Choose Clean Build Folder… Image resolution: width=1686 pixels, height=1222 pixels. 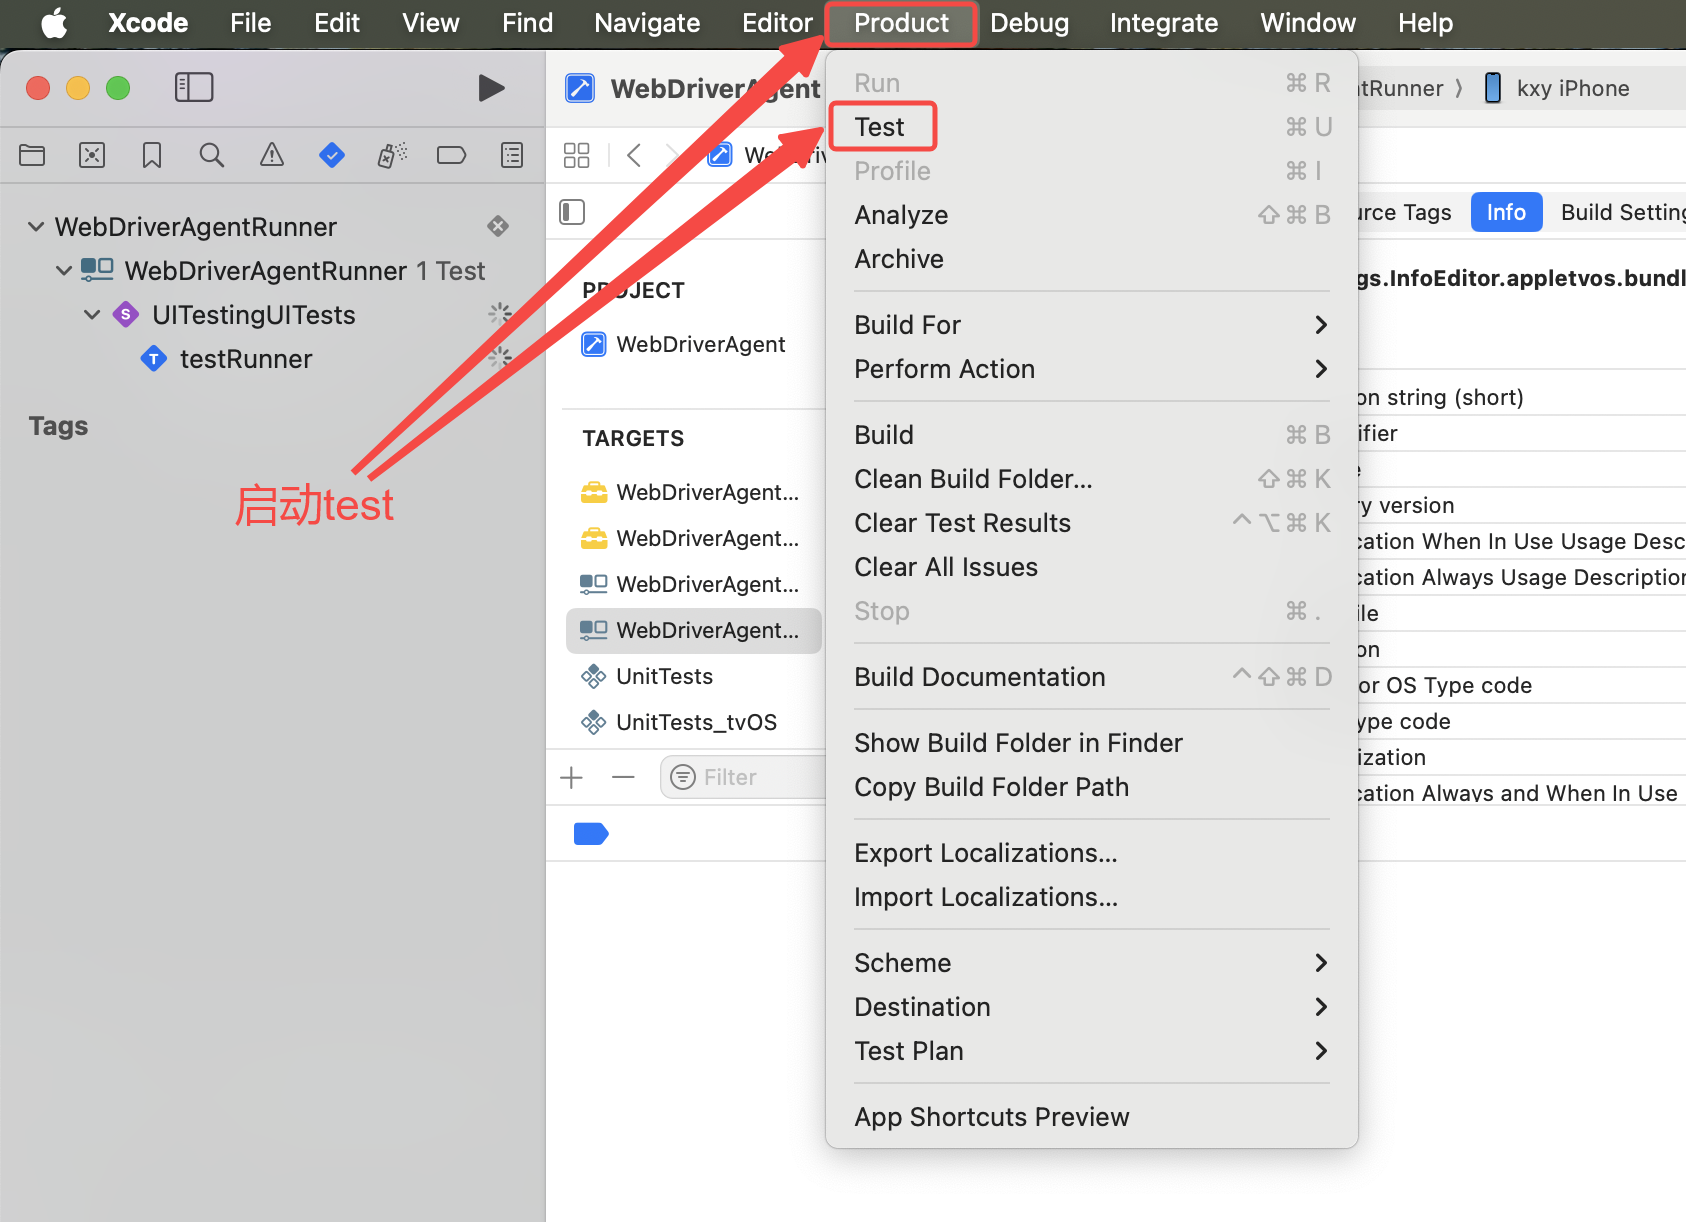(x=1092, y=479)
